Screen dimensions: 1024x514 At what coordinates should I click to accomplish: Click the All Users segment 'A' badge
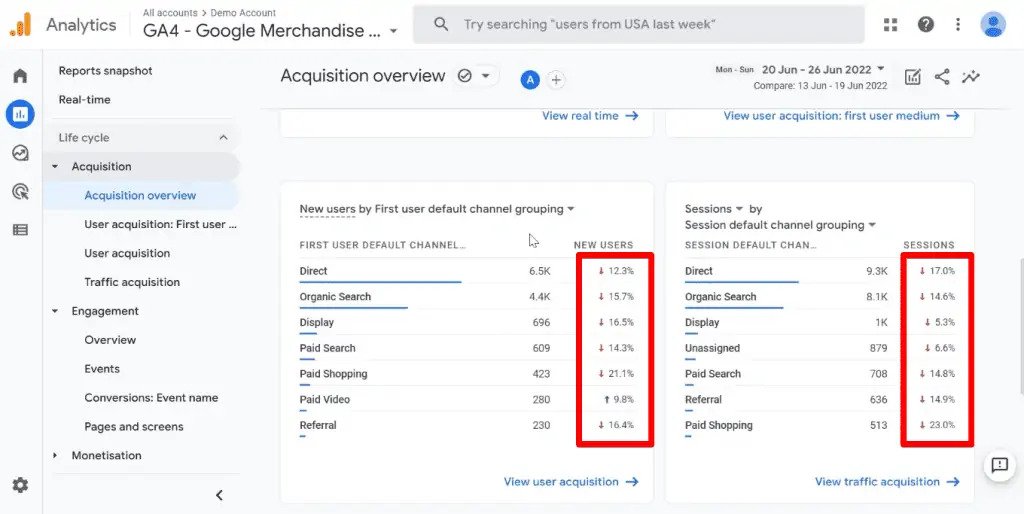pos(530,80)
